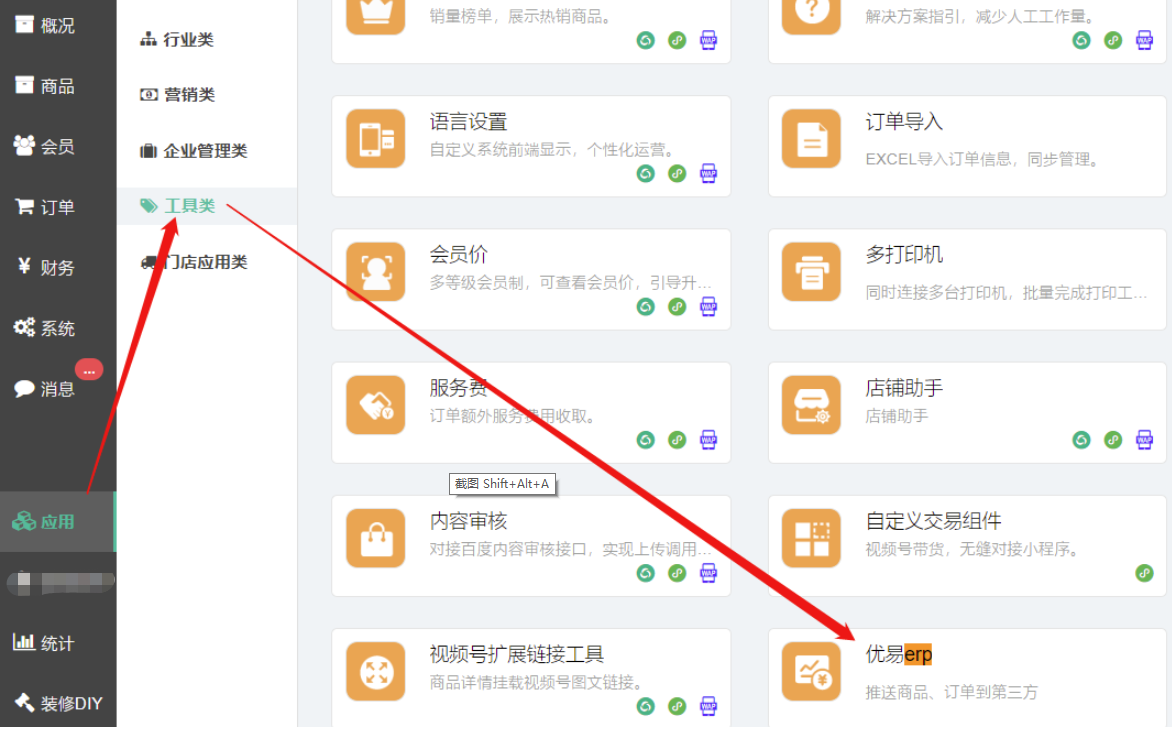This screenshot has width=1172, height=743.
Task: Click green link badge on 自定义交易组件 card
Action: tap(1144, 573)
